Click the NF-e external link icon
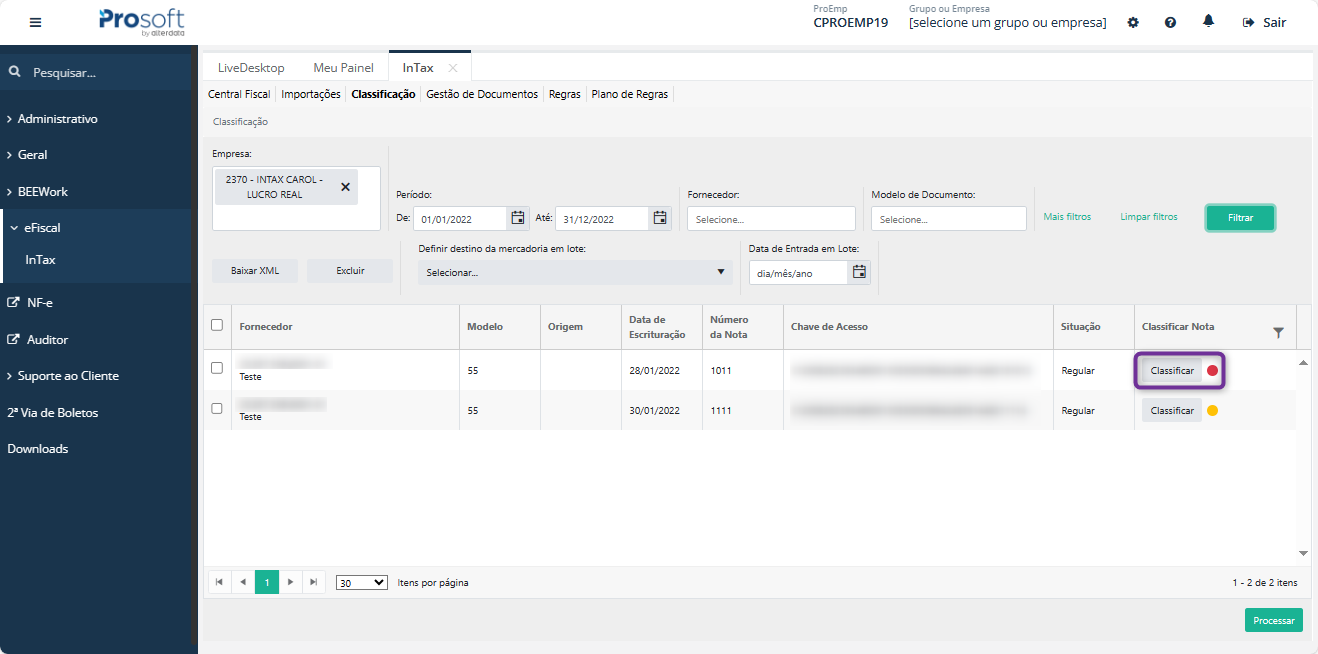 point(13,302)
